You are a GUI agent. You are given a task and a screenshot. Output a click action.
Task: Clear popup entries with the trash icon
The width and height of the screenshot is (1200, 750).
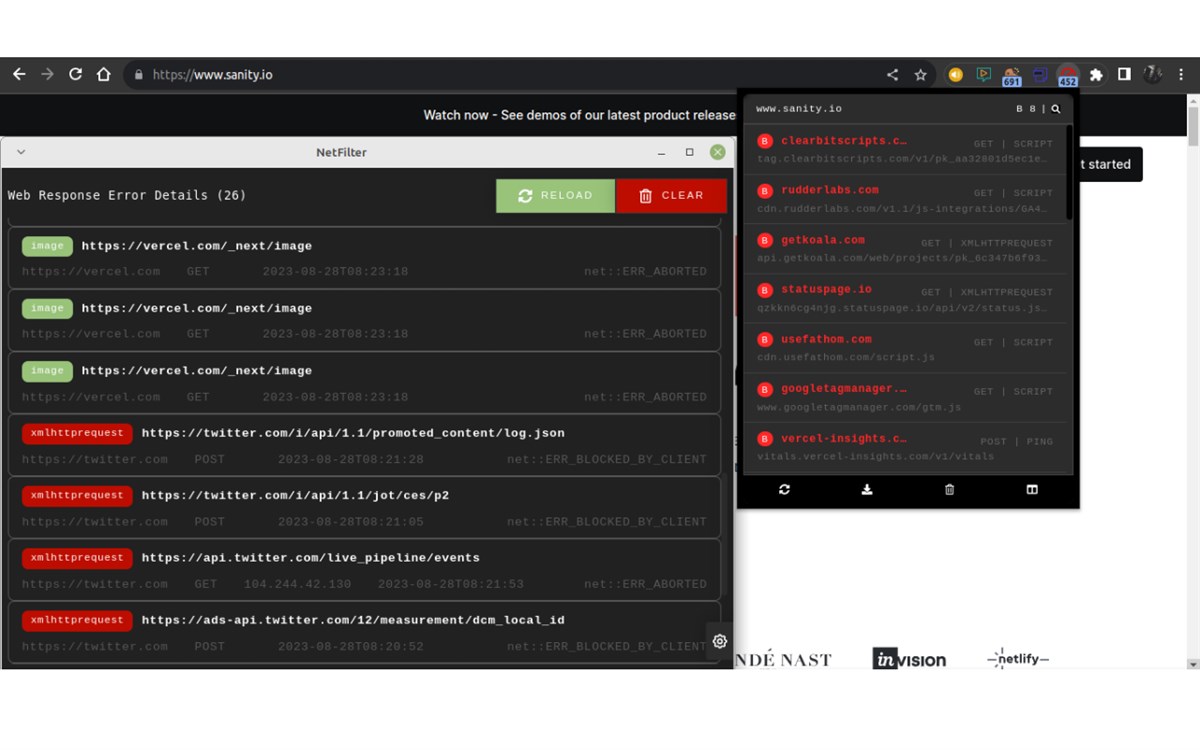948,489
